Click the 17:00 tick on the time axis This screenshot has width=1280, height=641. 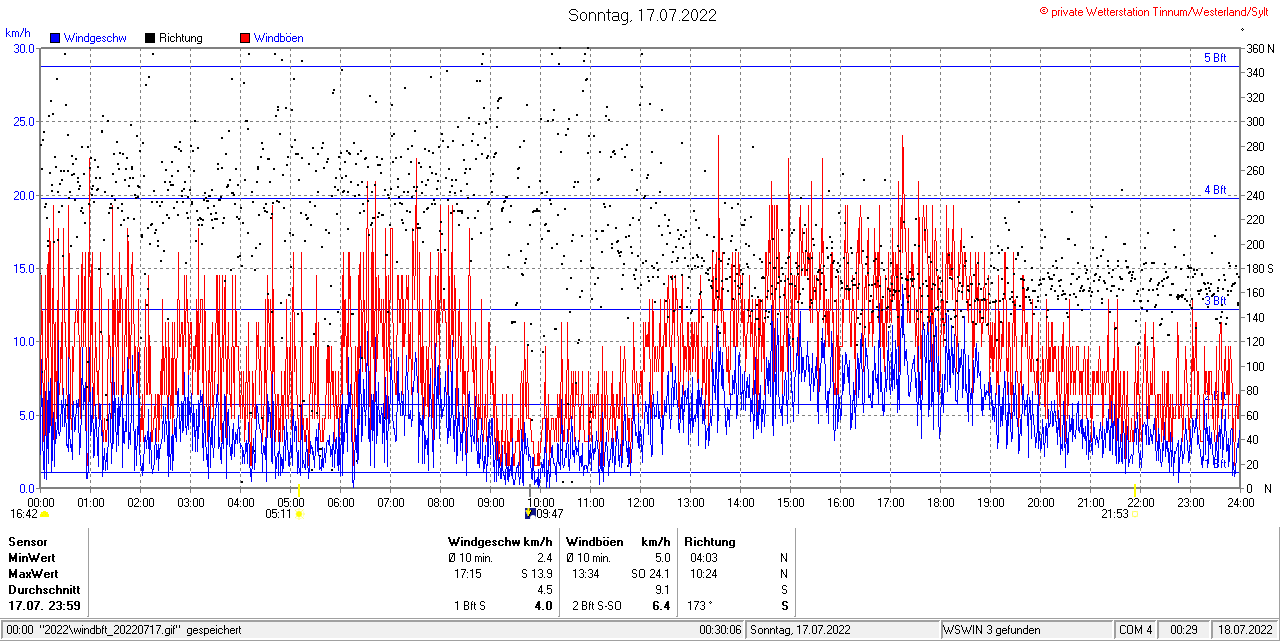click(x=891, y=502)
